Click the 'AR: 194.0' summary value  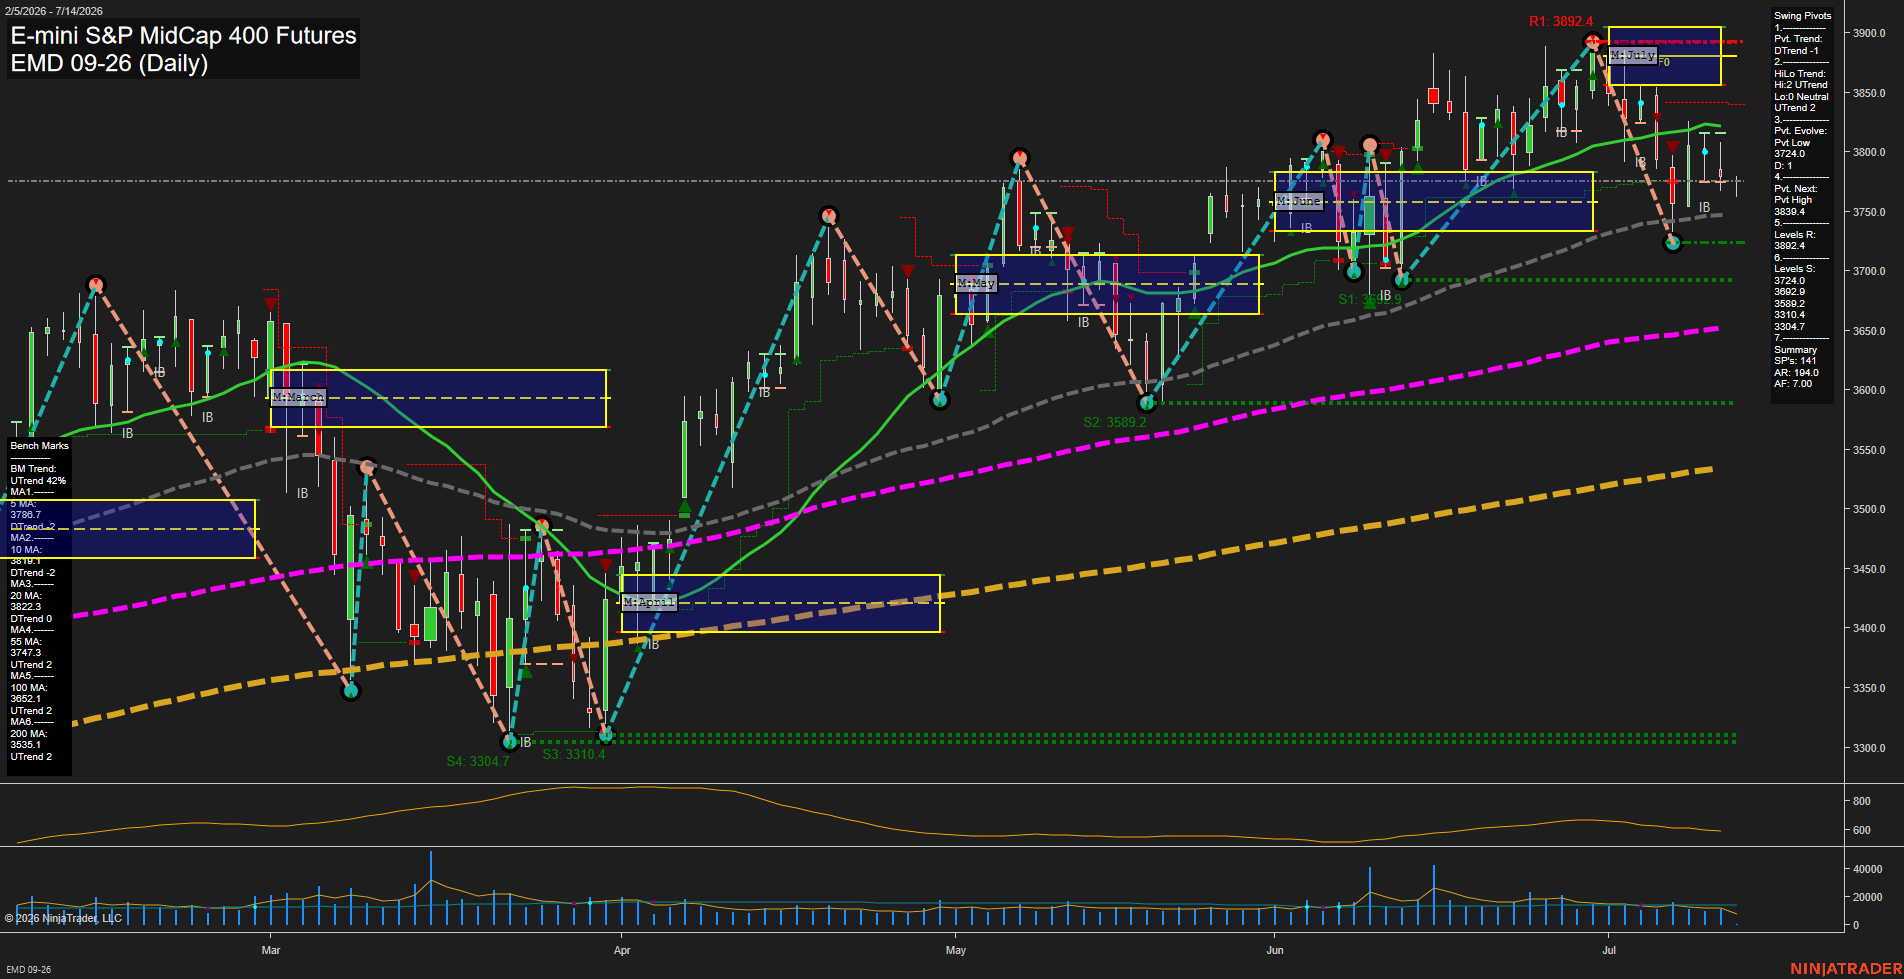point(1796,373)
